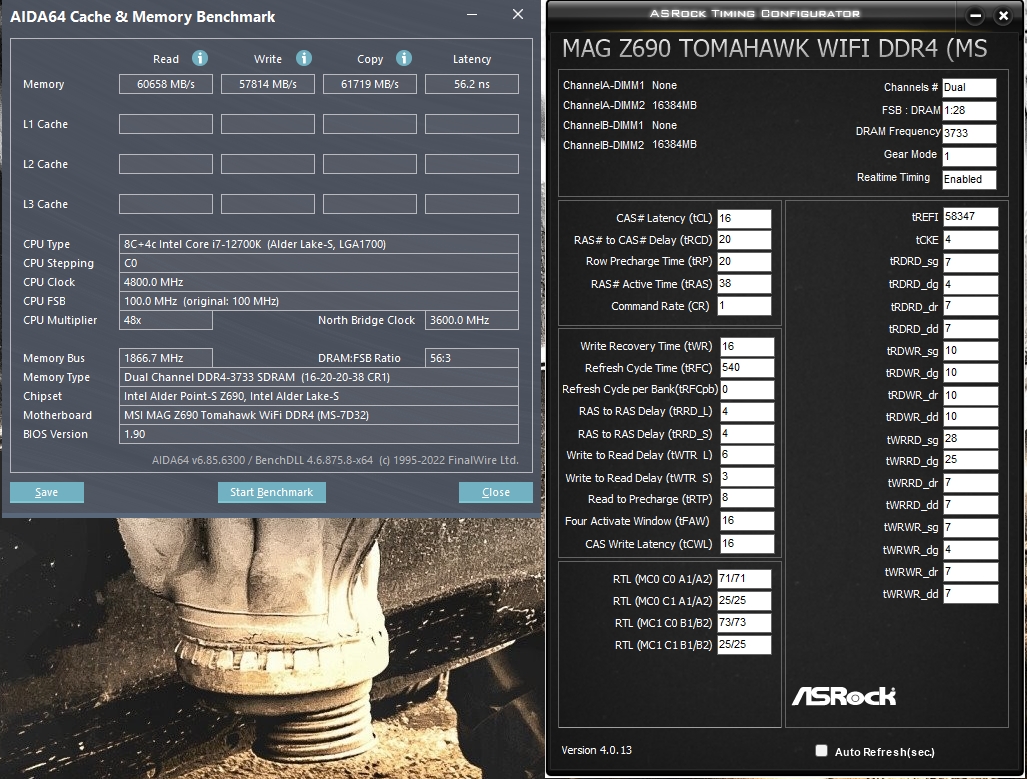The image size is (1027, 779).
Task: Click the tWRRD_sg field showing 28
Action: 971,438
